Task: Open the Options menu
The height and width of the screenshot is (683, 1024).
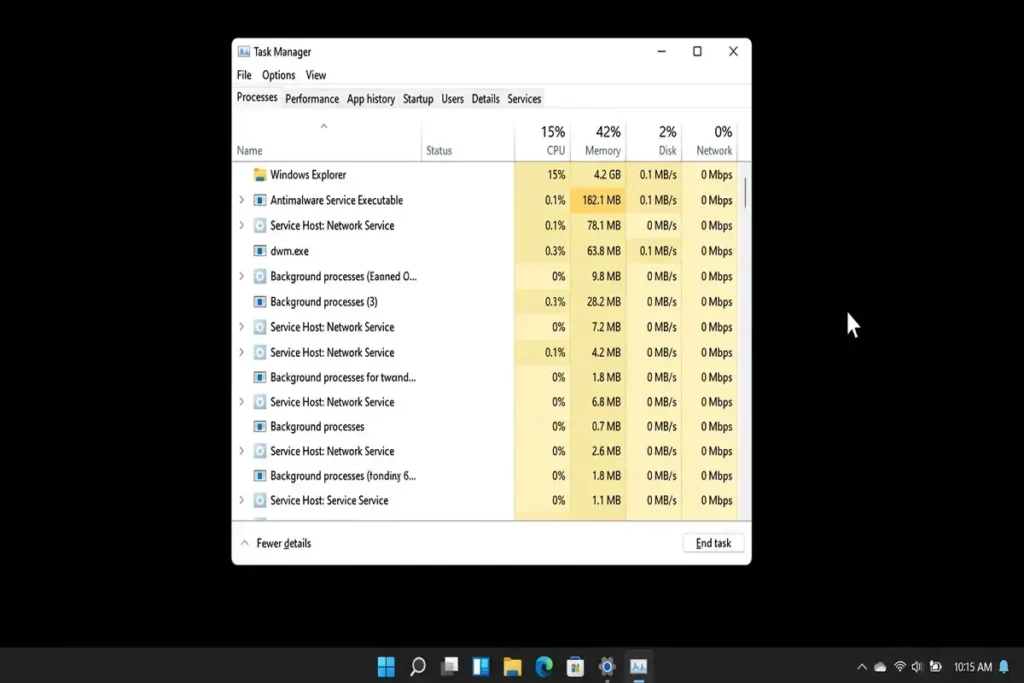Action: point(278,75)
